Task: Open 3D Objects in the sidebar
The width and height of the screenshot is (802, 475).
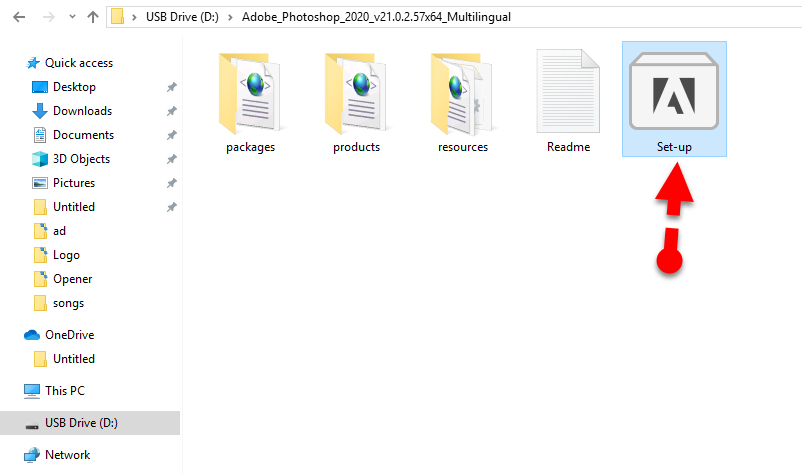Action: (81, 159)
